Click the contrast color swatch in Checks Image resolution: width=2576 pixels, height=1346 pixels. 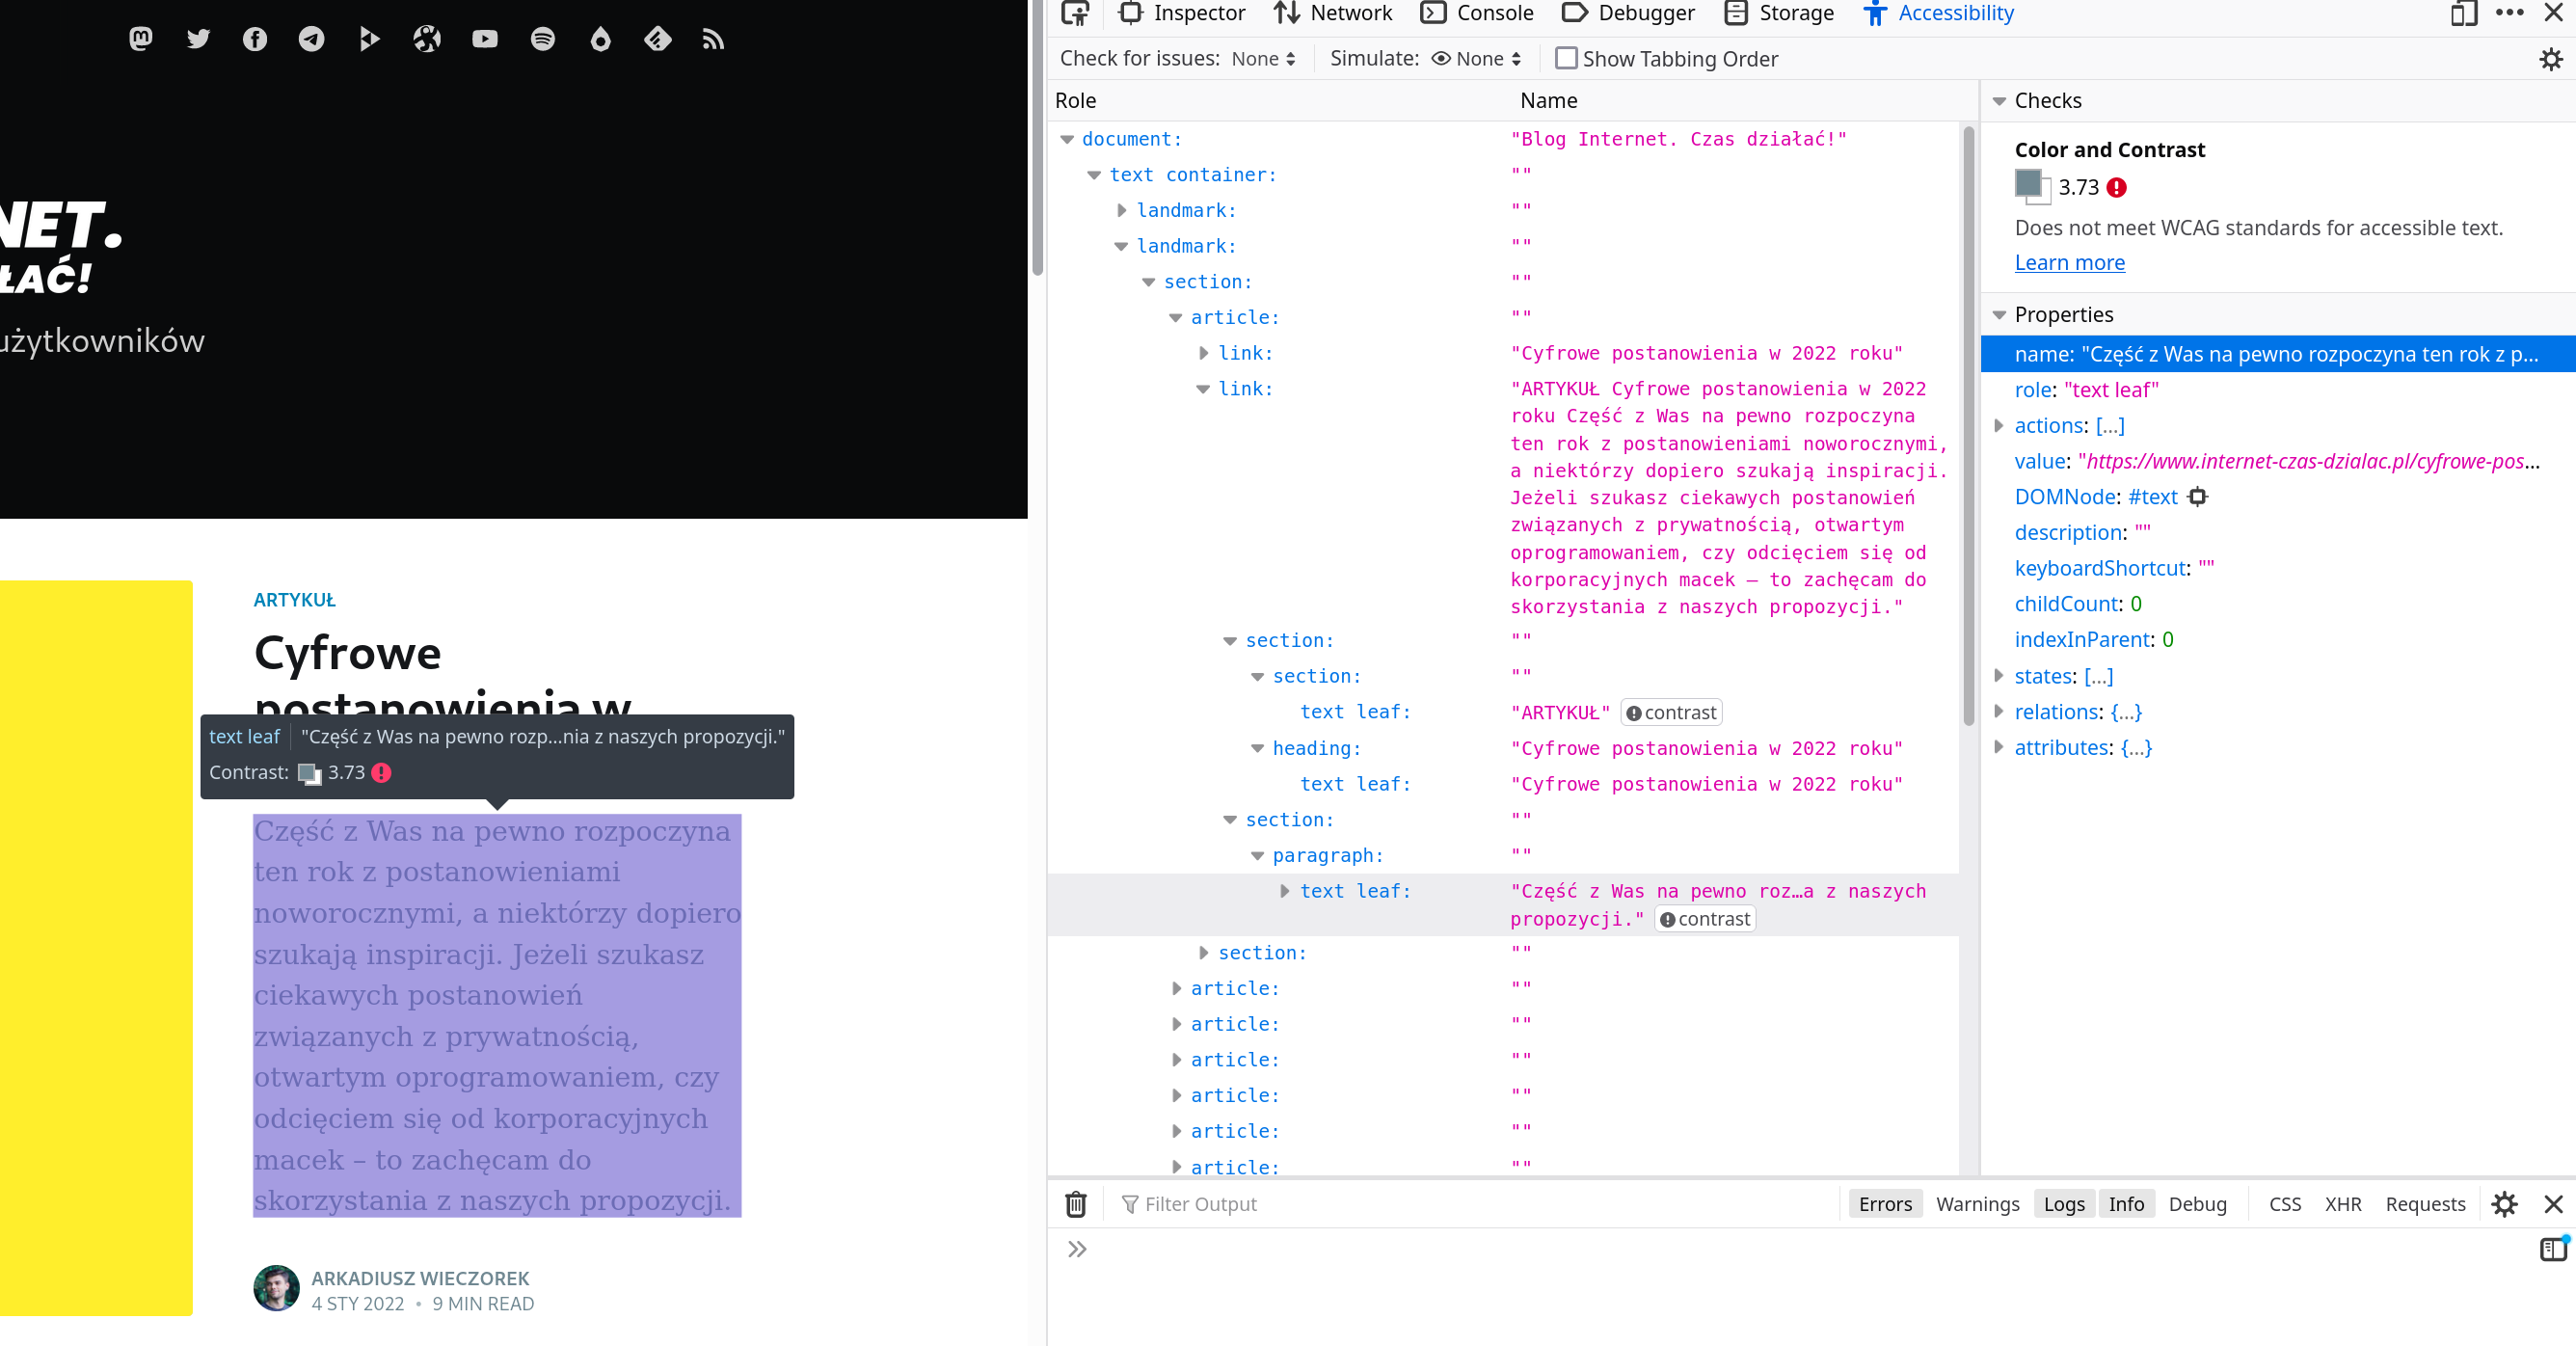2029,186
